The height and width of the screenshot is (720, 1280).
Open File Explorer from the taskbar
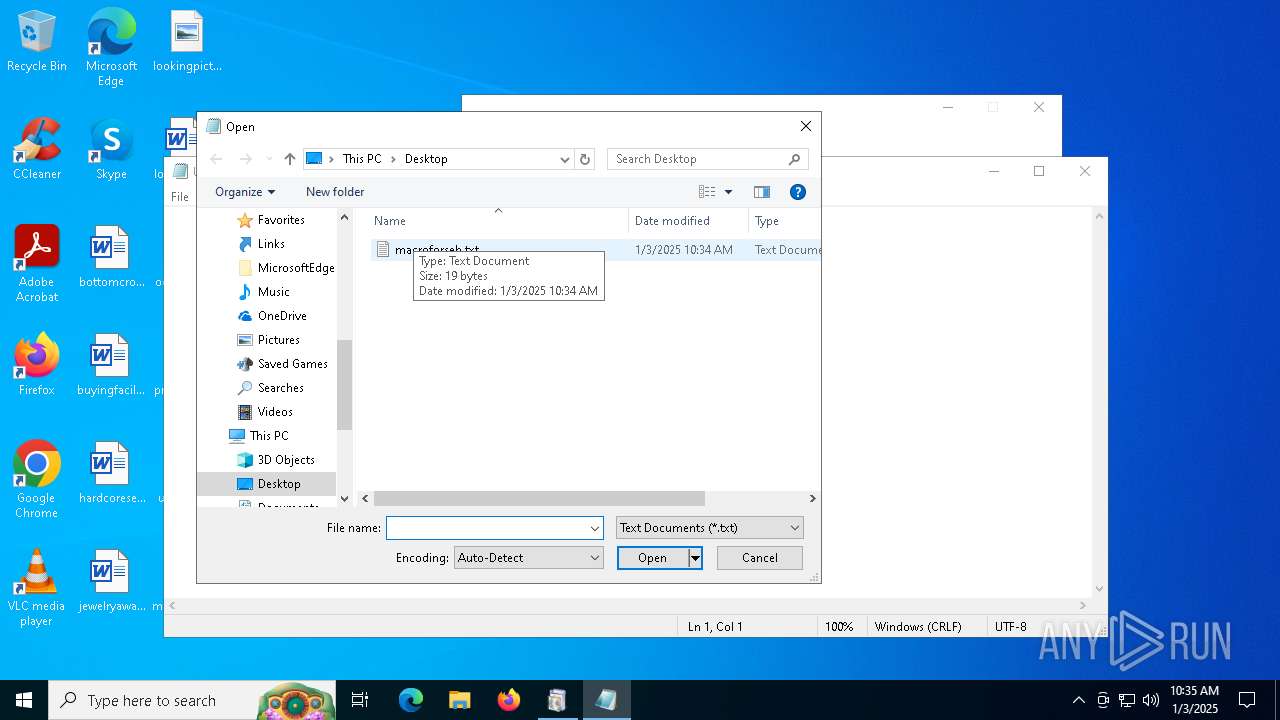(459, 700)
